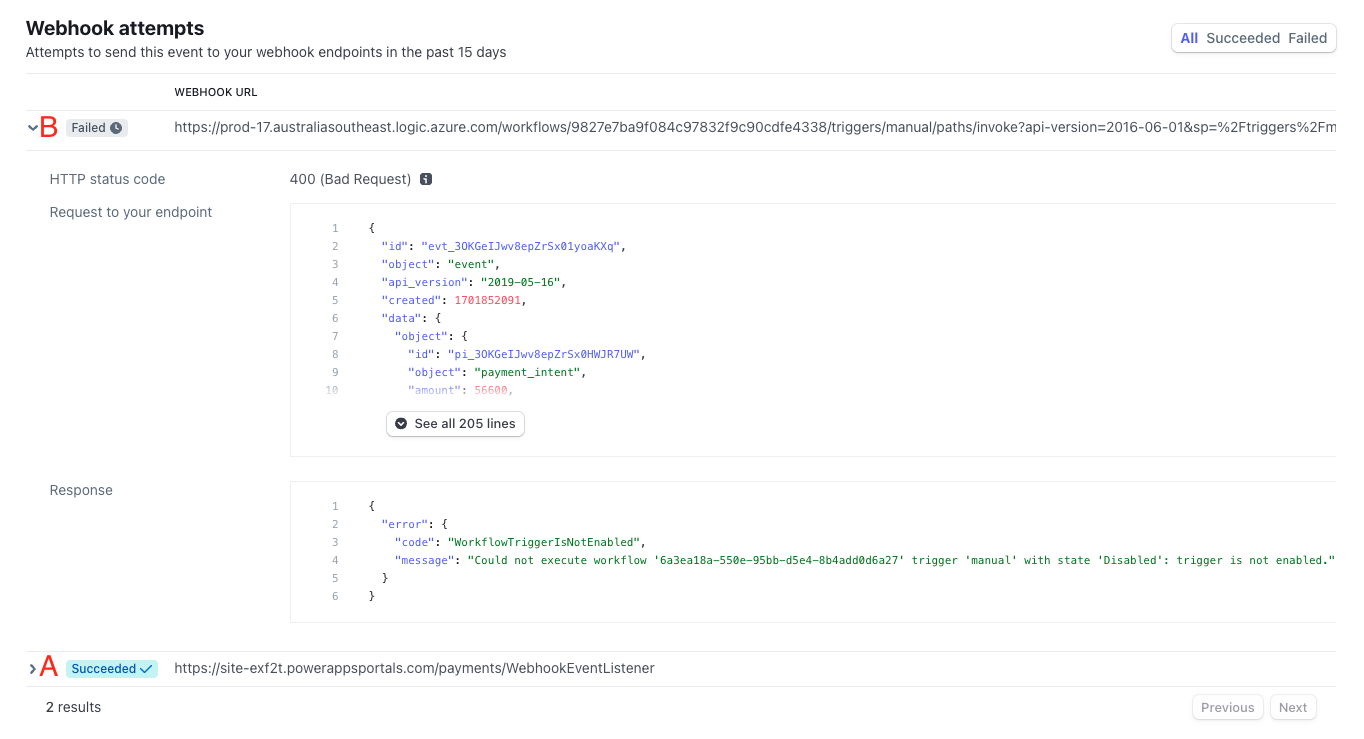Collapse the failed Azure webhook attempt
This screenshot has width=1364, height=739.
pos(31,127)
